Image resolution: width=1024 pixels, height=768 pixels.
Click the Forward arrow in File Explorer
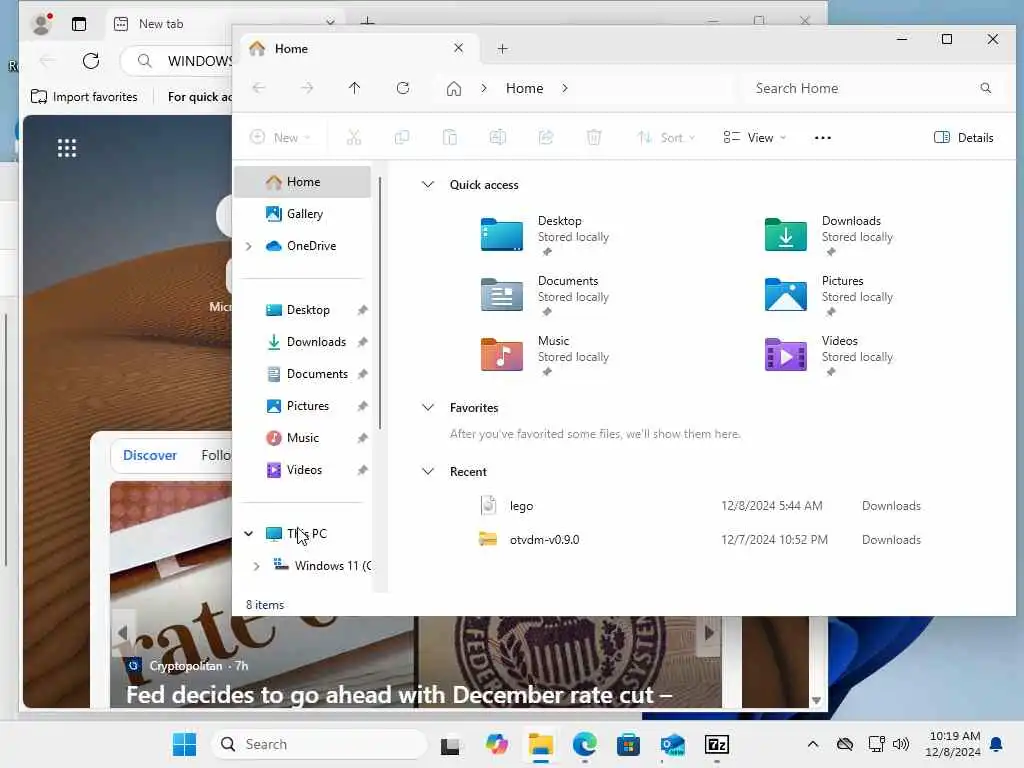point(307,88)
